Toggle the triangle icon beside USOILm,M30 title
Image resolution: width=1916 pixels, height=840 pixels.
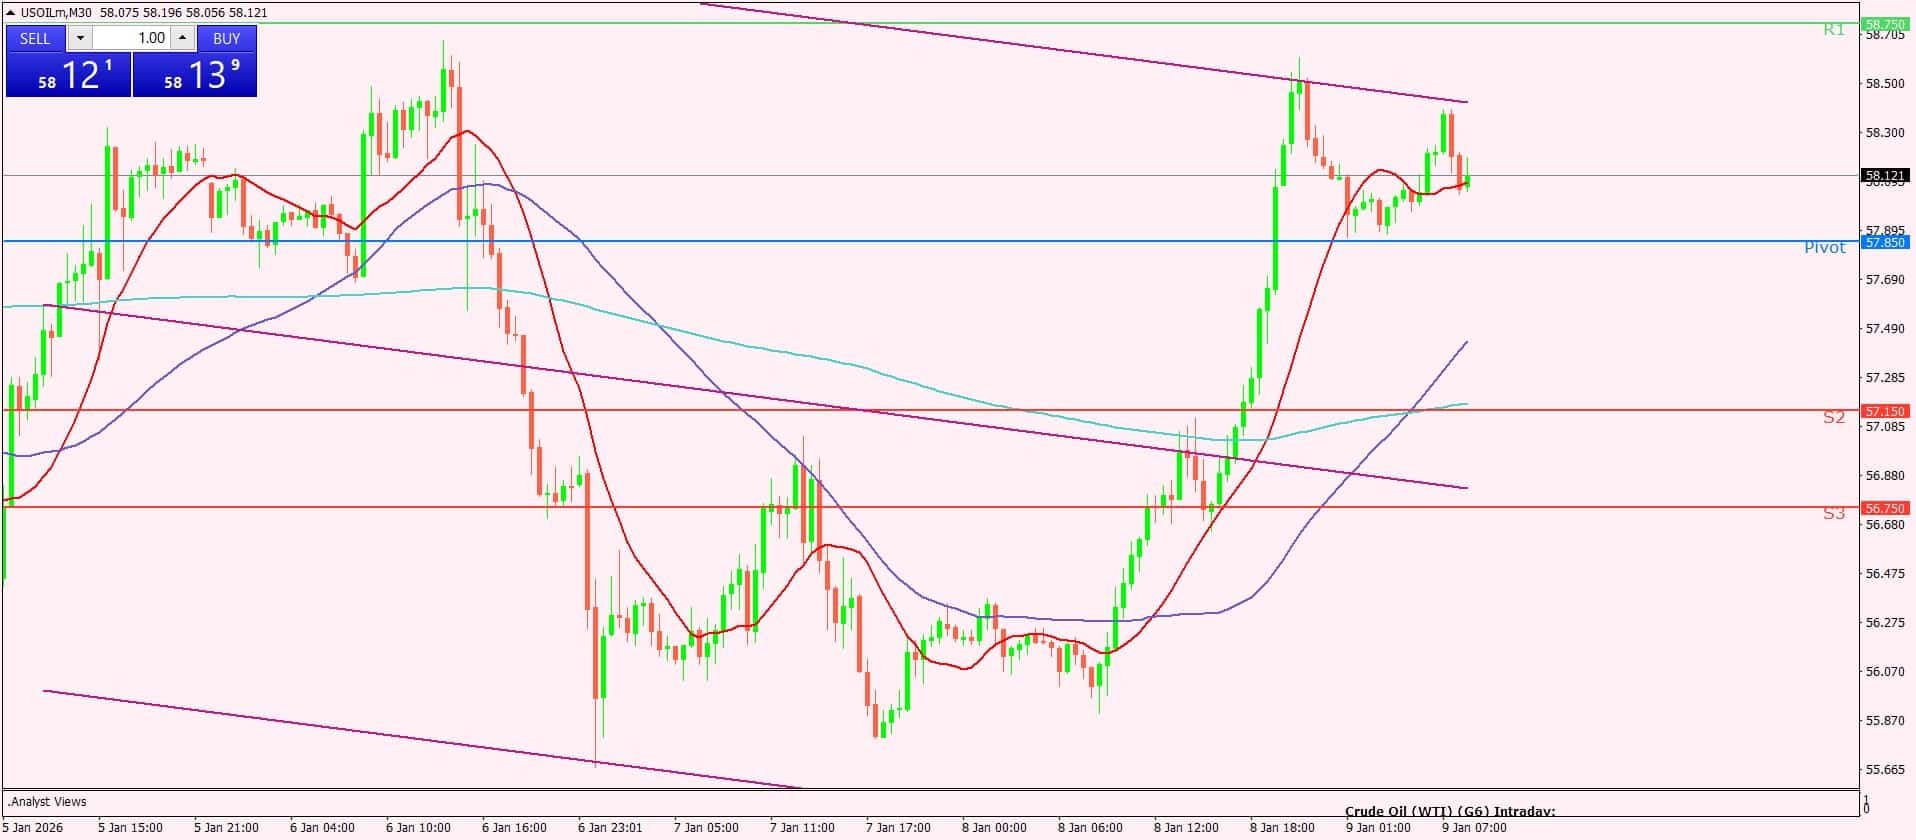(x=10, y=12)
